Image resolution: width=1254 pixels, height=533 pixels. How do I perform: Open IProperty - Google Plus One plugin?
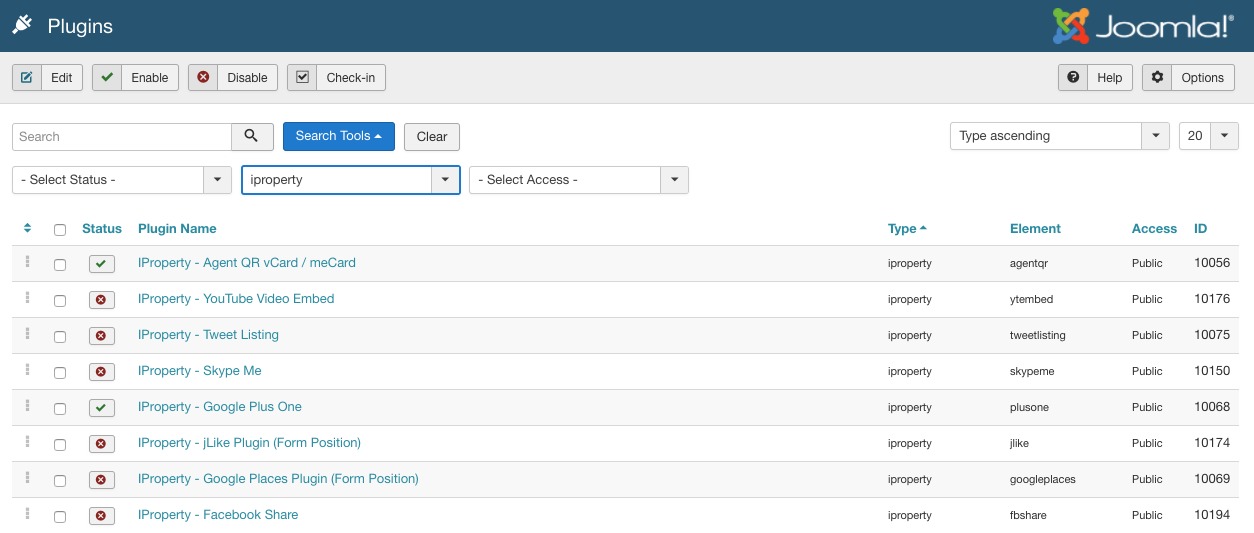[220, 407]
